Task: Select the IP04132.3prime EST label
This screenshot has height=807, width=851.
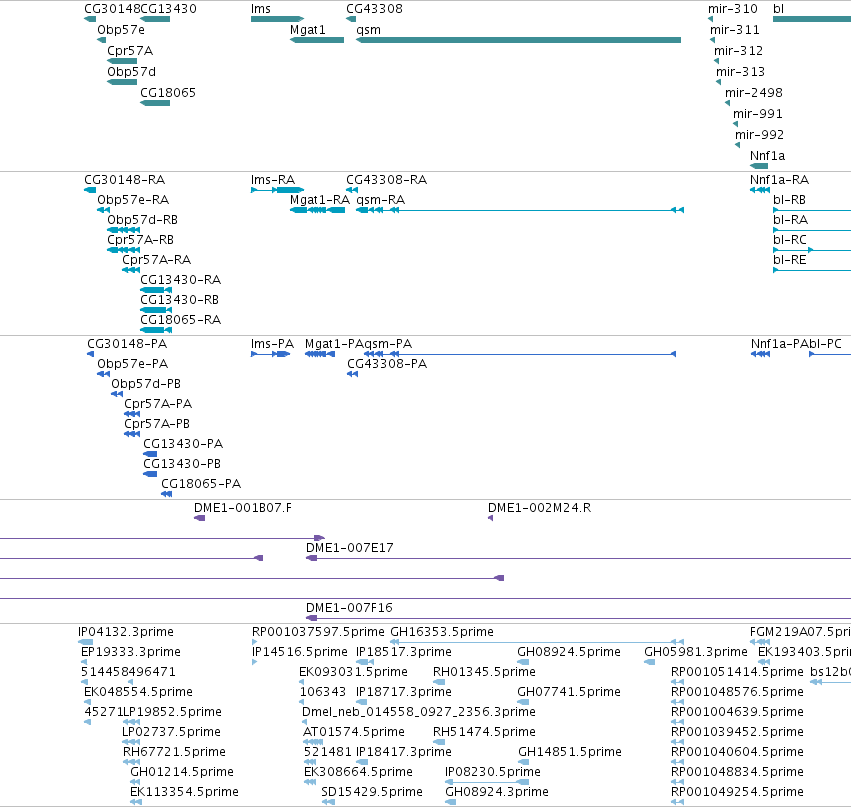Action: click(x=126, y=632)
